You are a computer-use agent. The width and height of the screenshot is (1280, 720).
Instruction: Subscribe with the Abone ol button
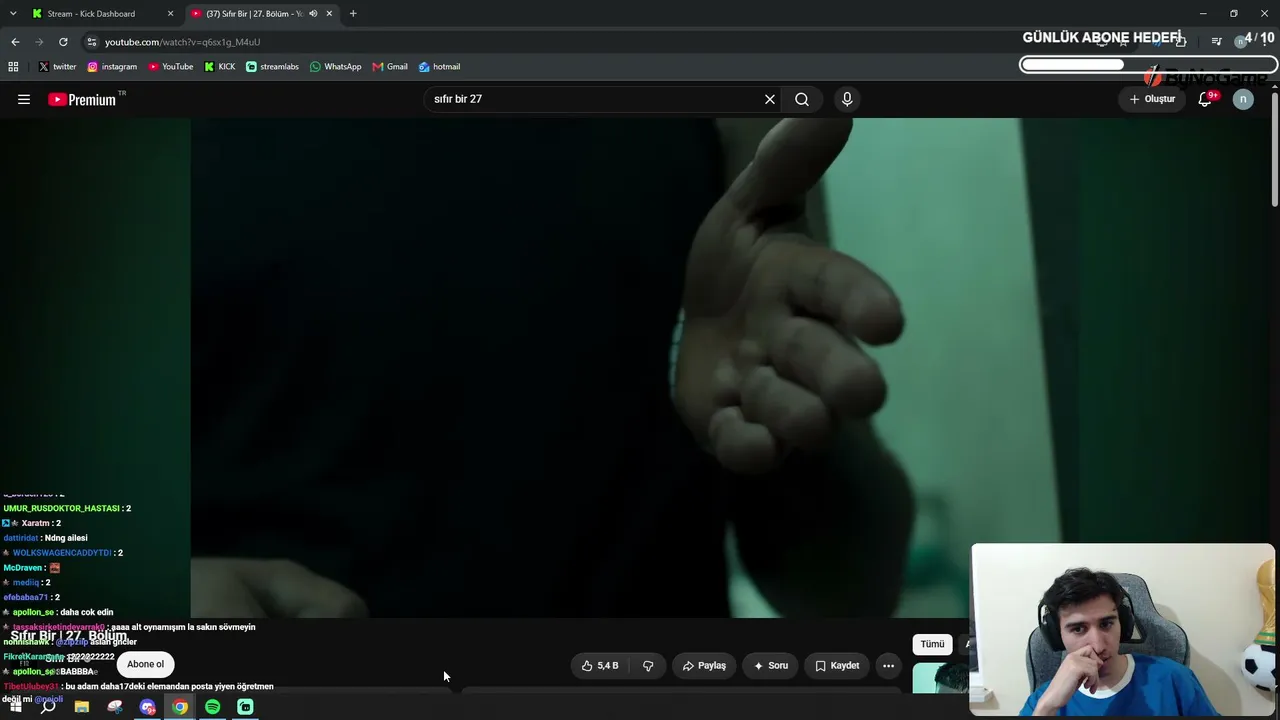click(145, 664)
